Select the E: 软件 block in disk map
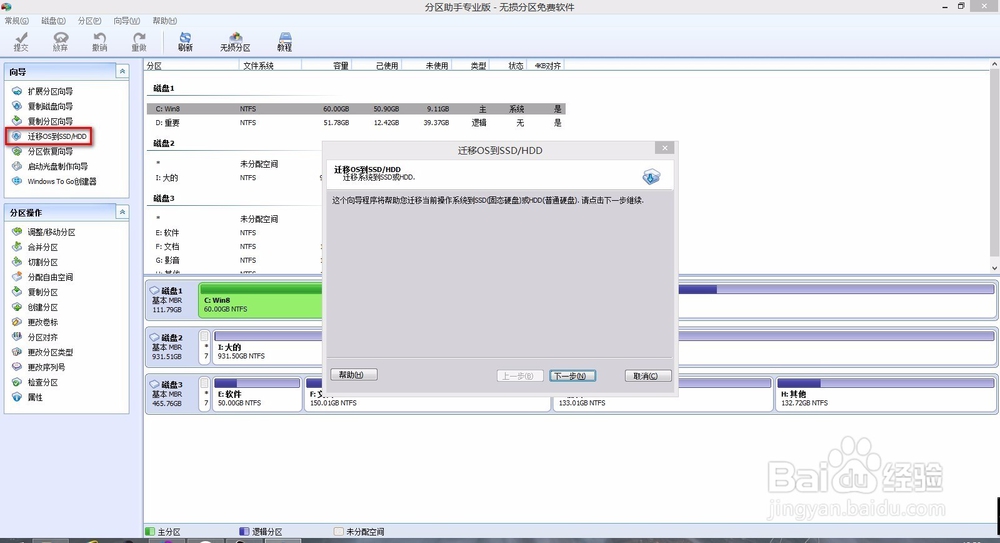The width and height of the screenshot is (1000, 543). [256, 394]
